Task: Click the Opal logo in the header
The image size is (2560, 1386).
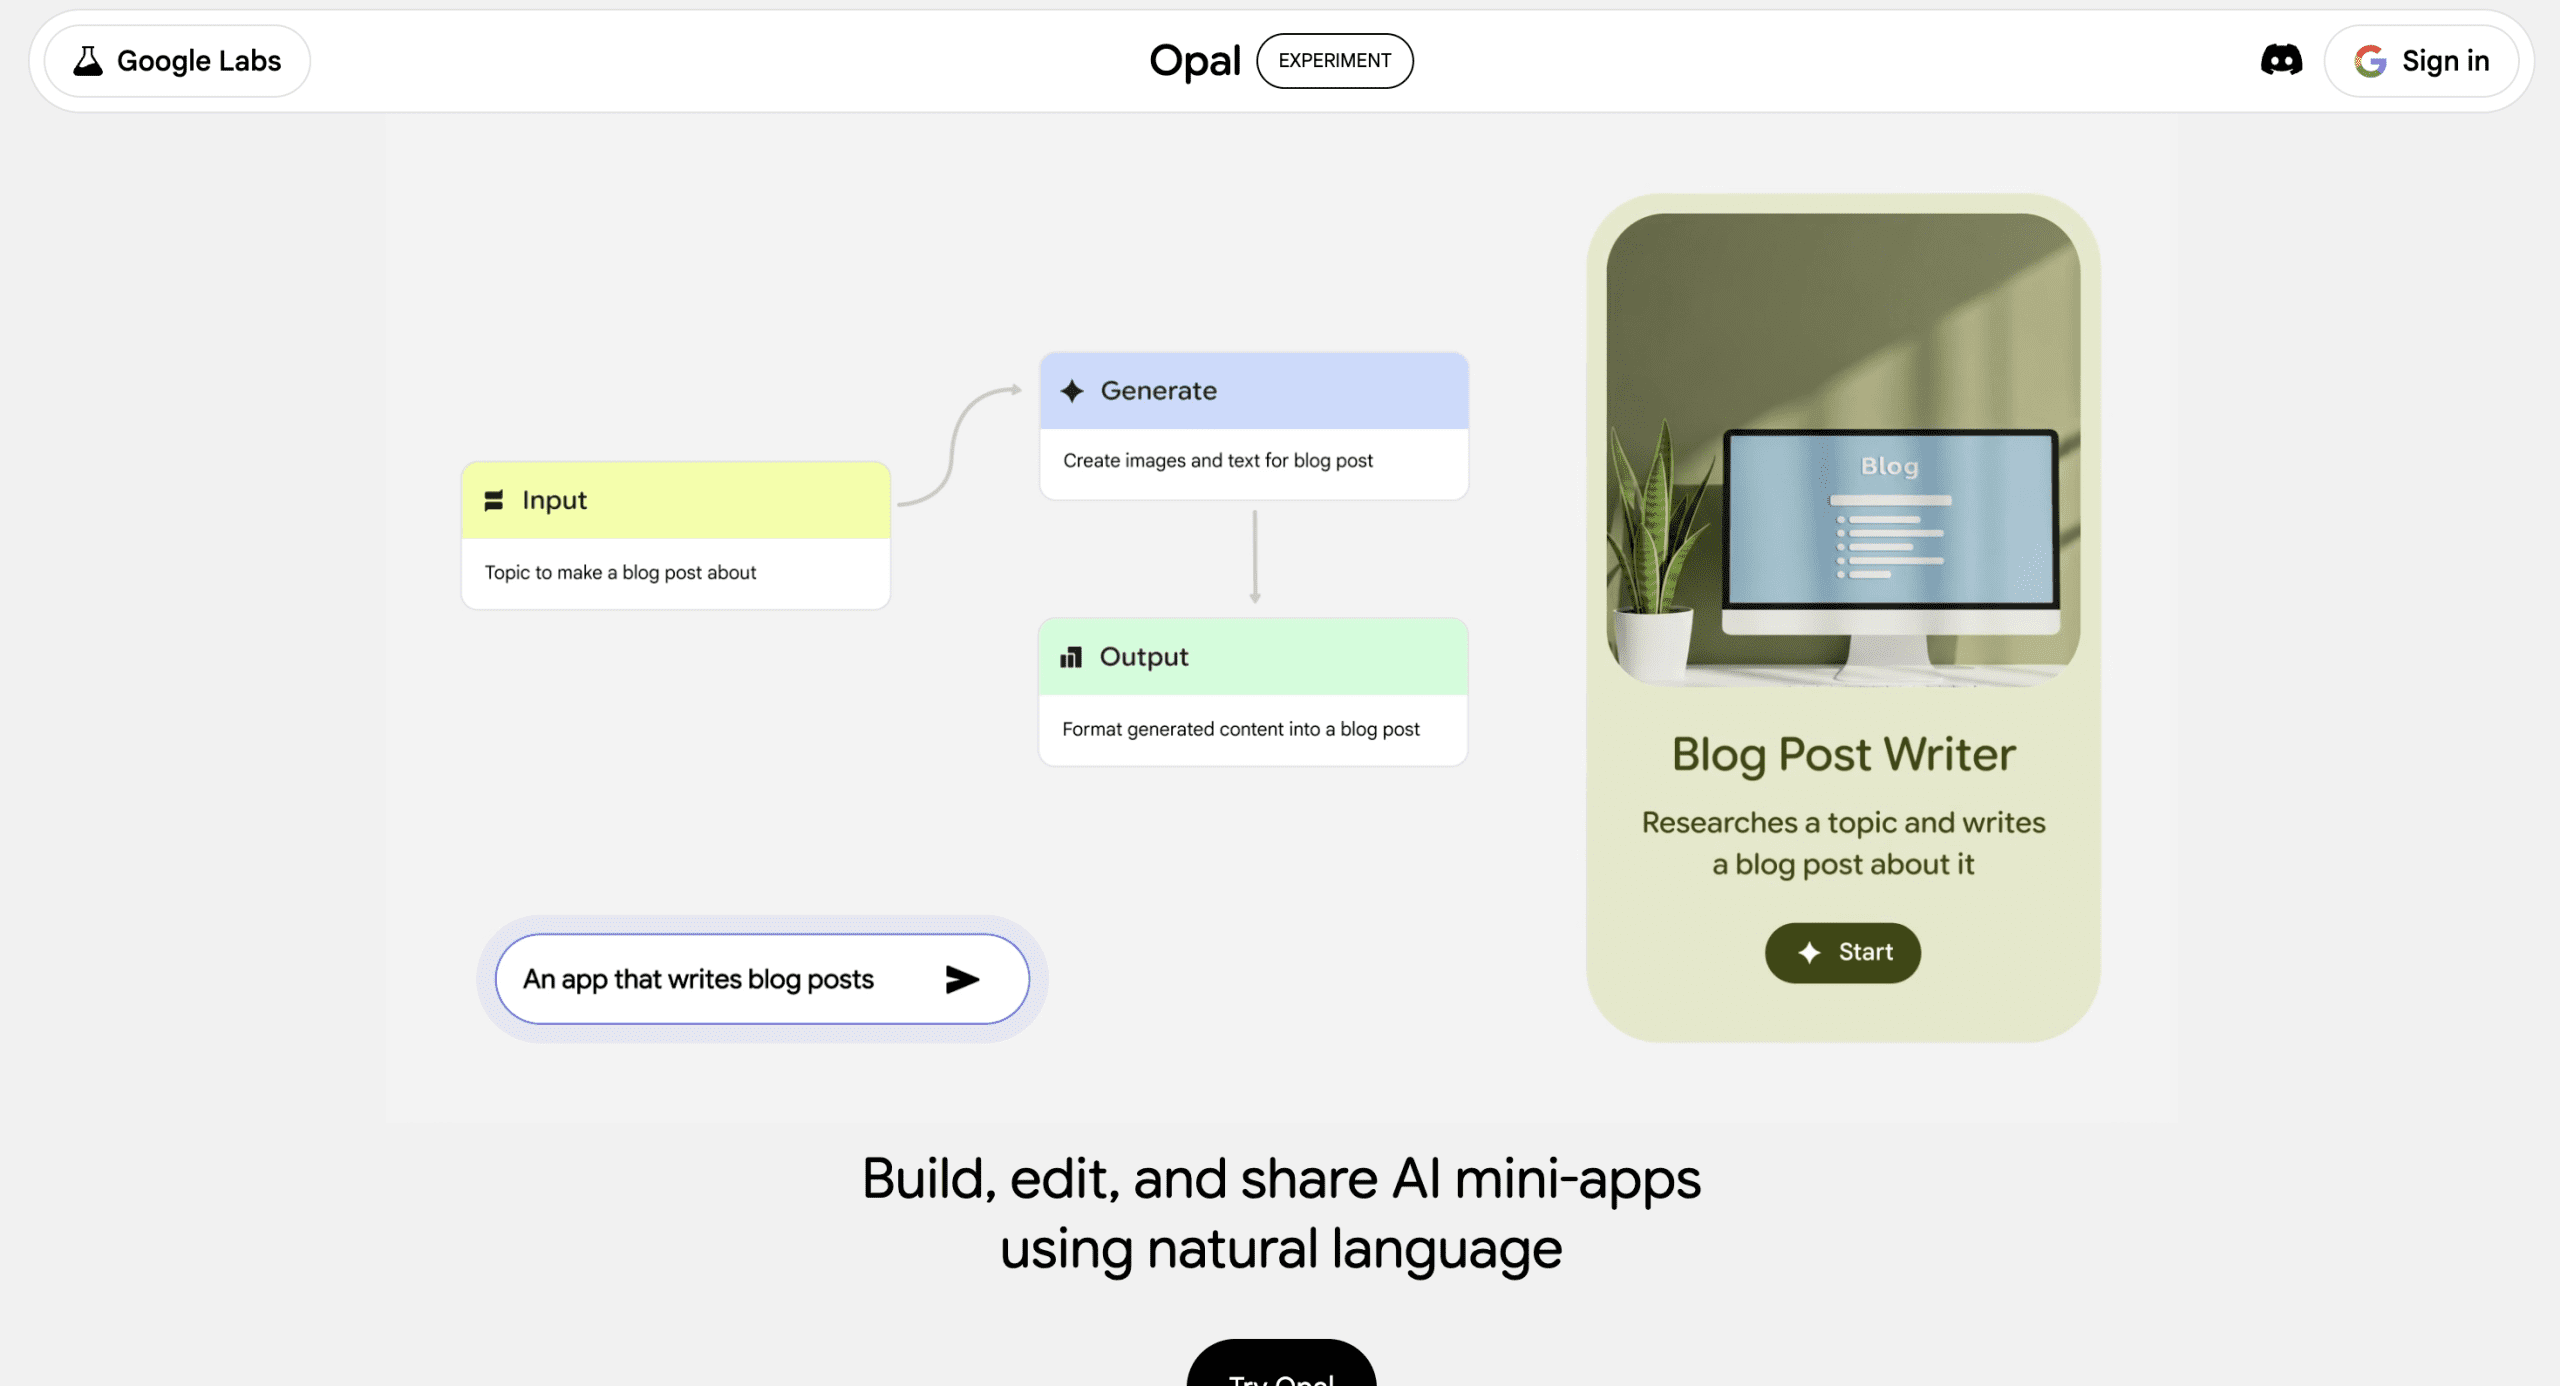Action: [1194, 60]
